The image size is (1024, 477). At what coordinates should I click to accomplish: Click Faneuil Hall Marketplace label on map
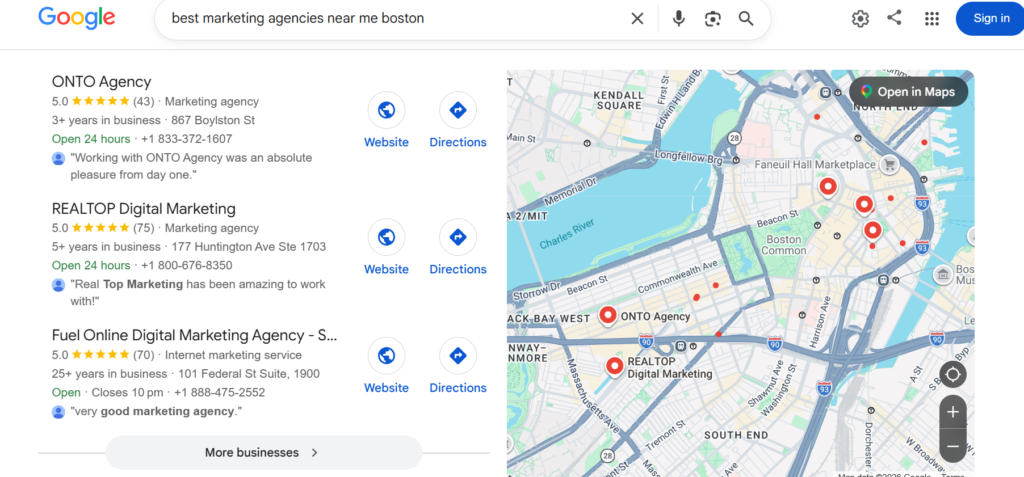point(814,165)
